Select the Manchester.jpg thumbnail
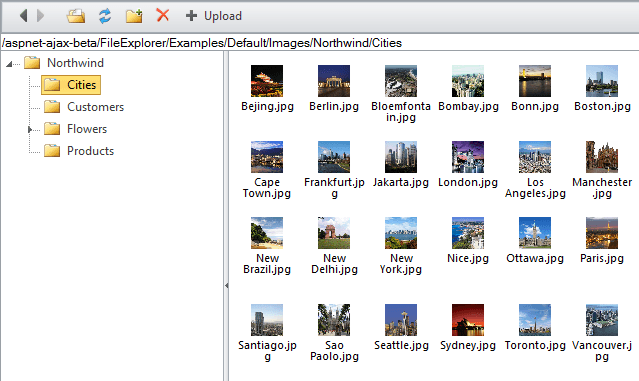Screen dimensions: 639x381 click(x=602, y=157)
